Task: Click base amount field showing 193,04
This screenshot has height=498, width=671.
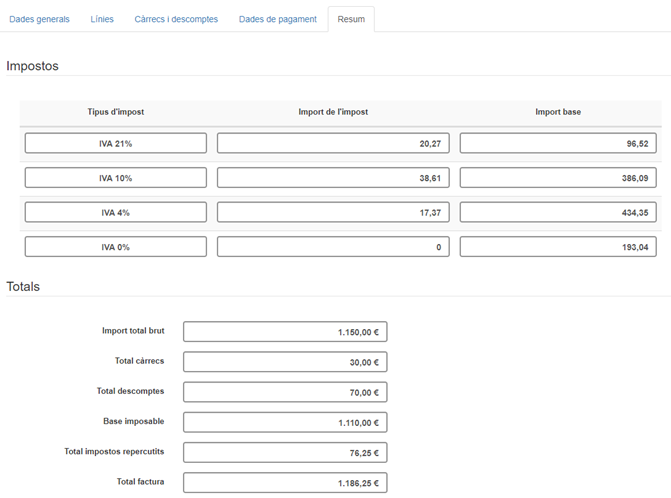Action: point(558,247)
